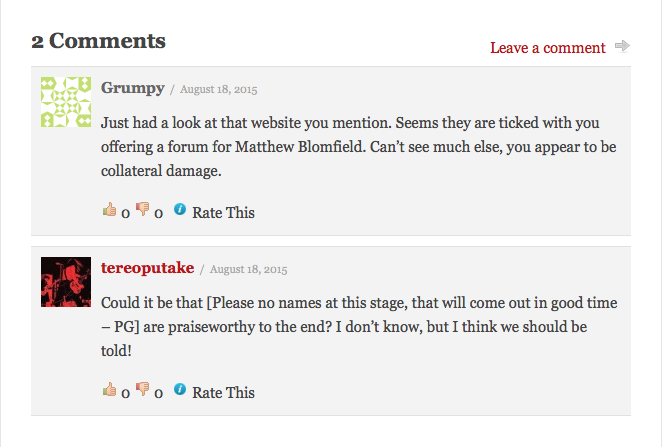Viewport: 662px width, 447px height.
Task: Click the grey arrow beside Leave a comment
Action: [x=622, y=46]
